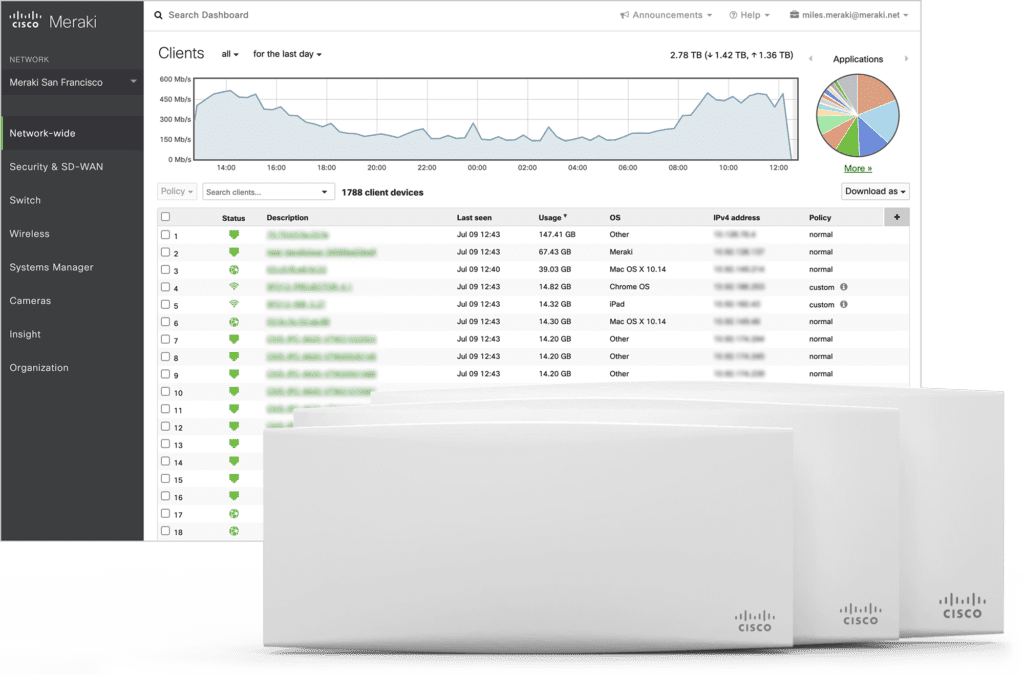Open the 'all' clients filter dropdown

[230, 54]
